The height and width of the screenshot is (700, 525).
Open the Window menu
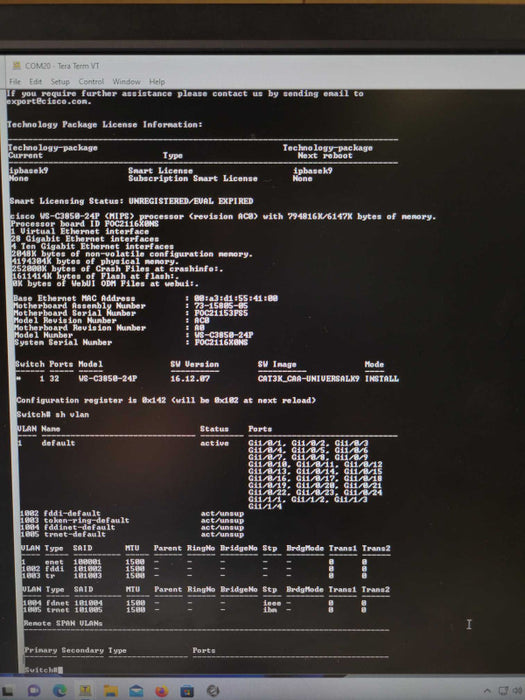(x=126, y=82)
